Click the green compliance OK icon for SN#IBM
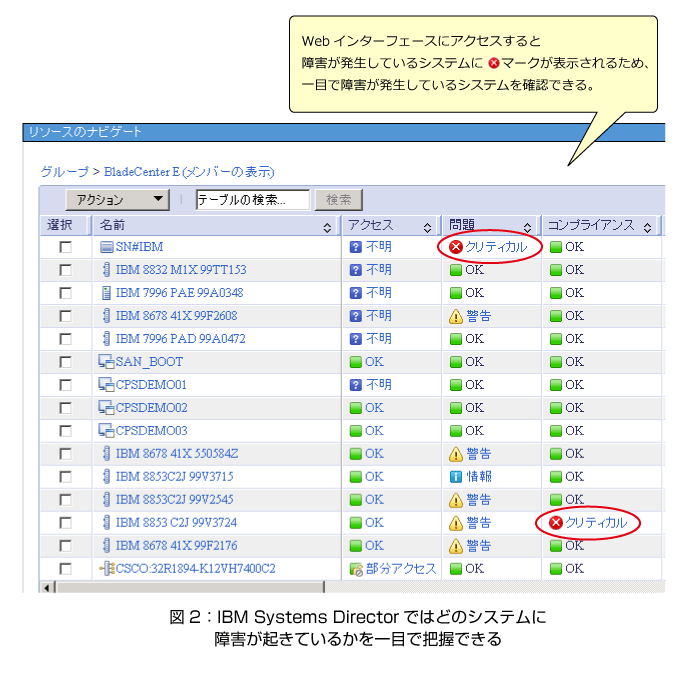Image resolution: width=686 pixels, height=678 pixels. coord(556,247)
